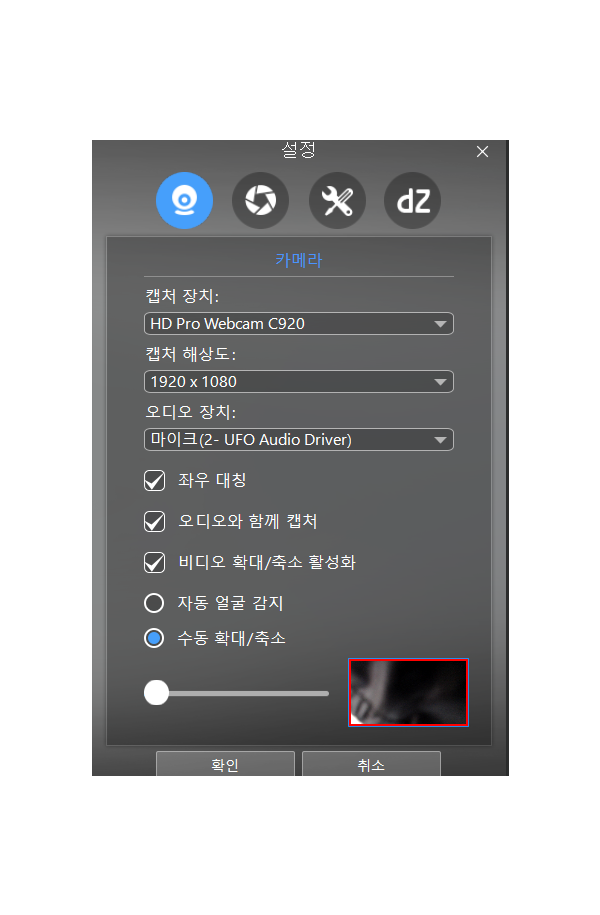This screenshot has width=600, height=915.
Task: Click the 설정 window title
Action: [299, 150]
